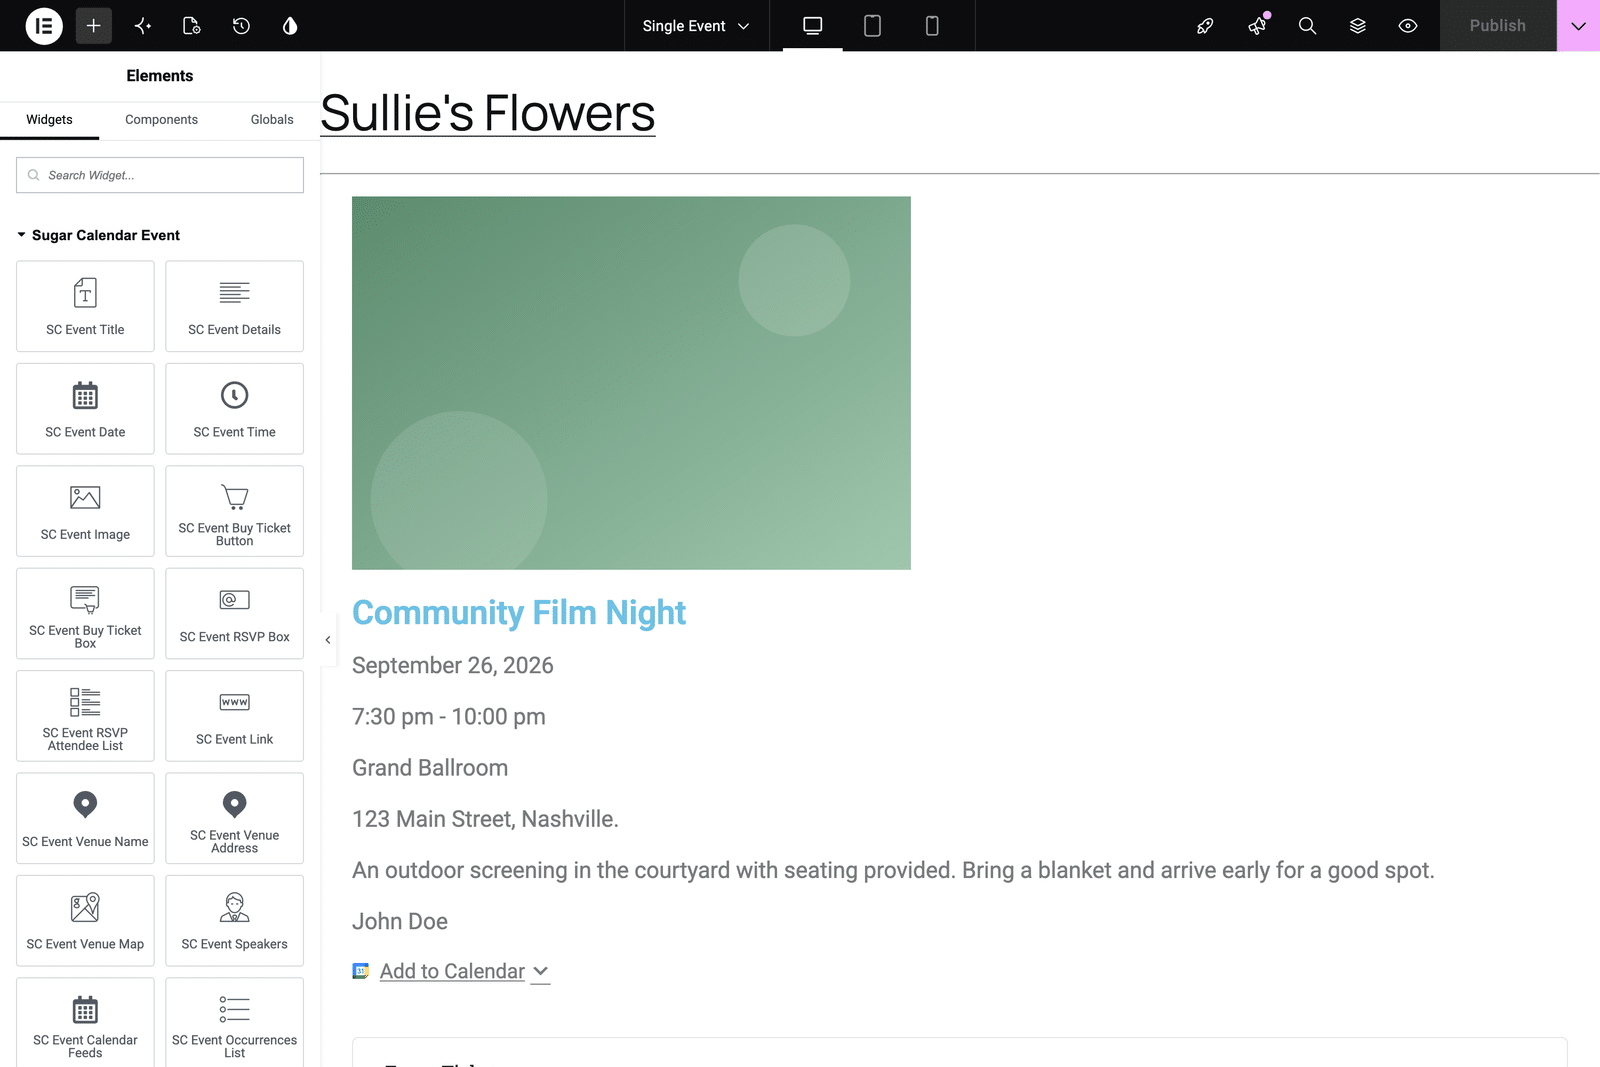The height and width of the screenshot is (1067, 1600).
Task: Select the SC Event Venue Map widget
Action: tap(85, 921)
